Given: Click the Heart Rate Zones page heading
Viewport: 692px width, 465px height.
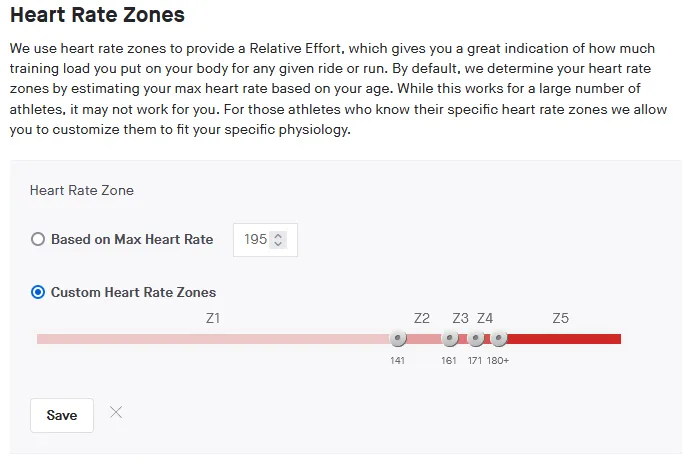Looking at the screenshot, I should pos(97,15).
